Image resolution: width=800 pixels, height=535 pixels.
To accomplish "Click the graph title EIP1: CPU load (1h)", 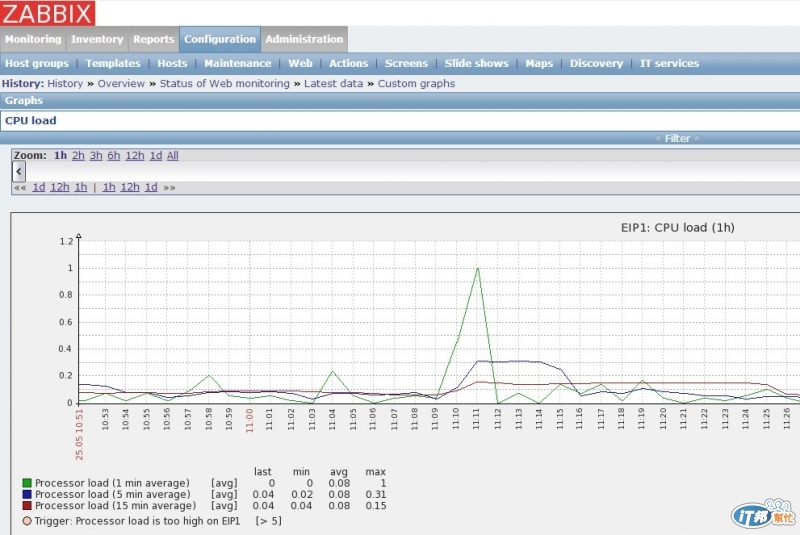I will pos(678,227).
